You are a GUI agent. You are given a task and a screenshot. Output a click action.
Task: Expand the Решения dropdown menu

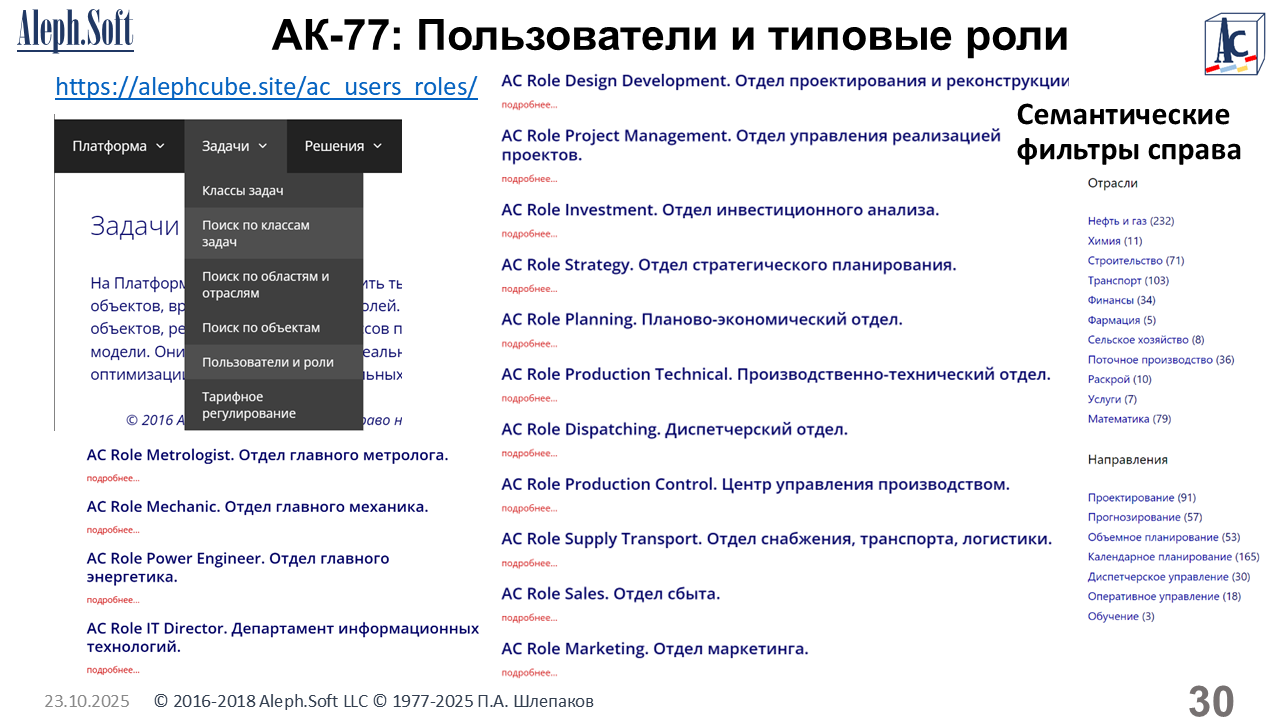point(343,146)
